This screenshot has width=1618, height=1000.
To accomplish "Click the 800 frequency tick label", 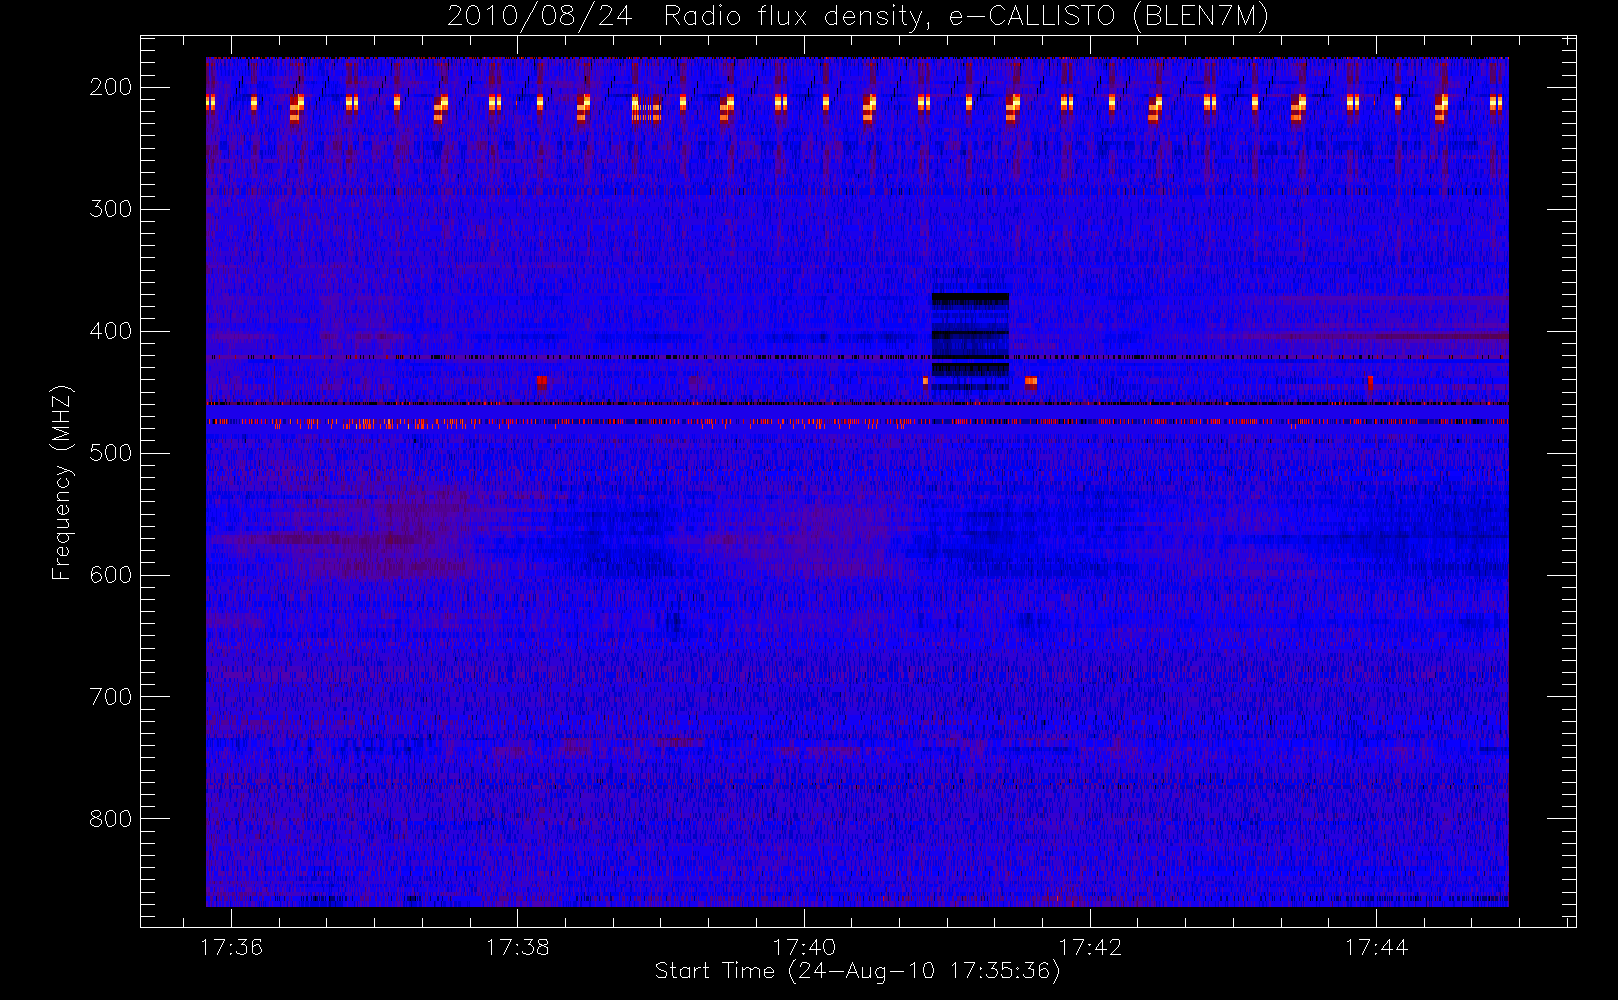I will click(x=110, y=819).
